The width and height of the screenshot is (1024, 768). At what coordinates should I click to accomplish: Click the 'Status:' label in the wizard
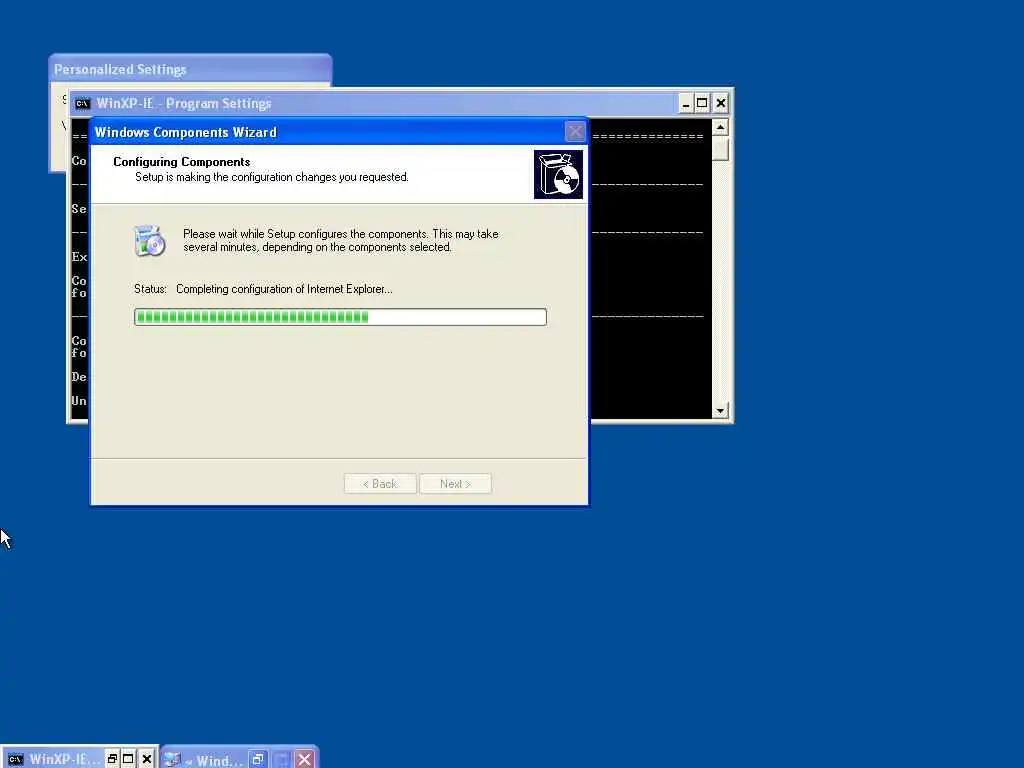point(150,289)
